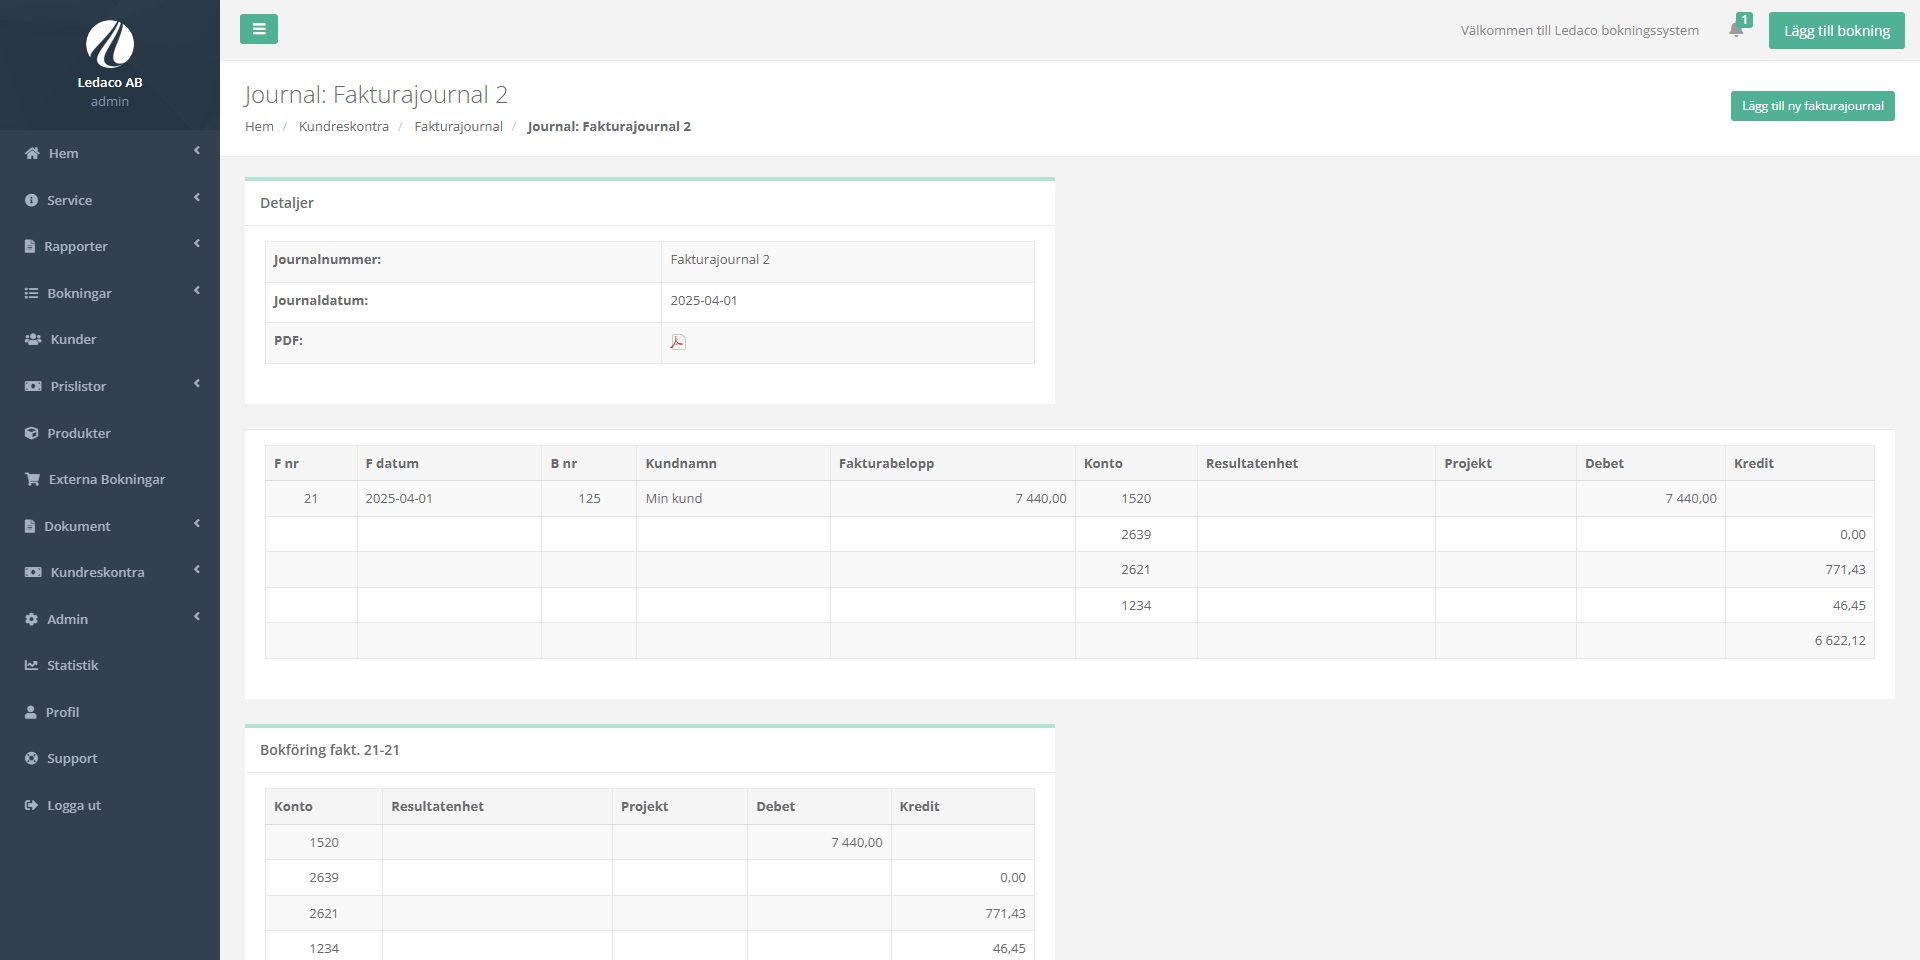Click the Ledaco AB logo

[x=110, y=45]
